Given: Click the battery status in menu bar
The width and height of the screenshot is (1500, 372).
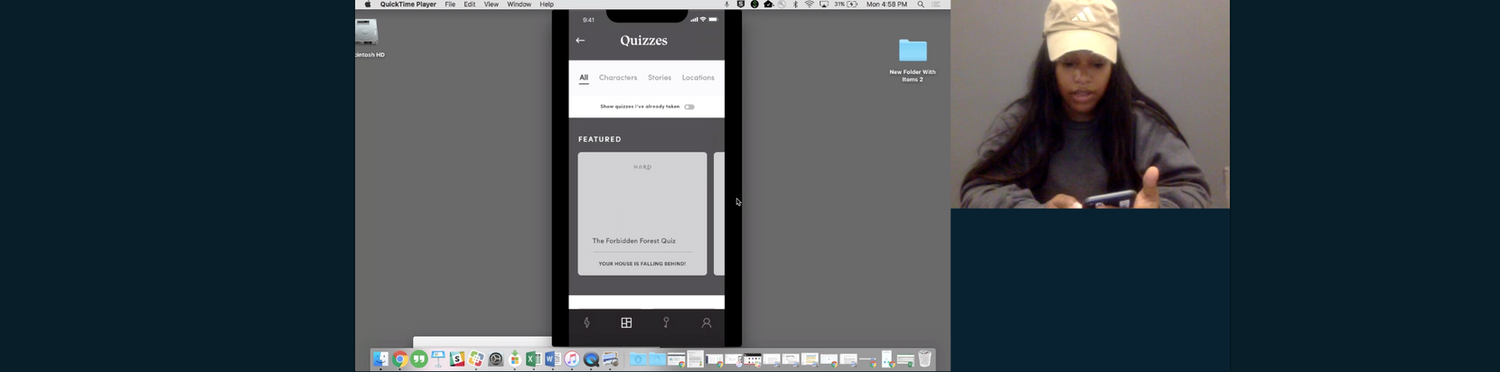Looking at the screenshot, I should 846,4.
